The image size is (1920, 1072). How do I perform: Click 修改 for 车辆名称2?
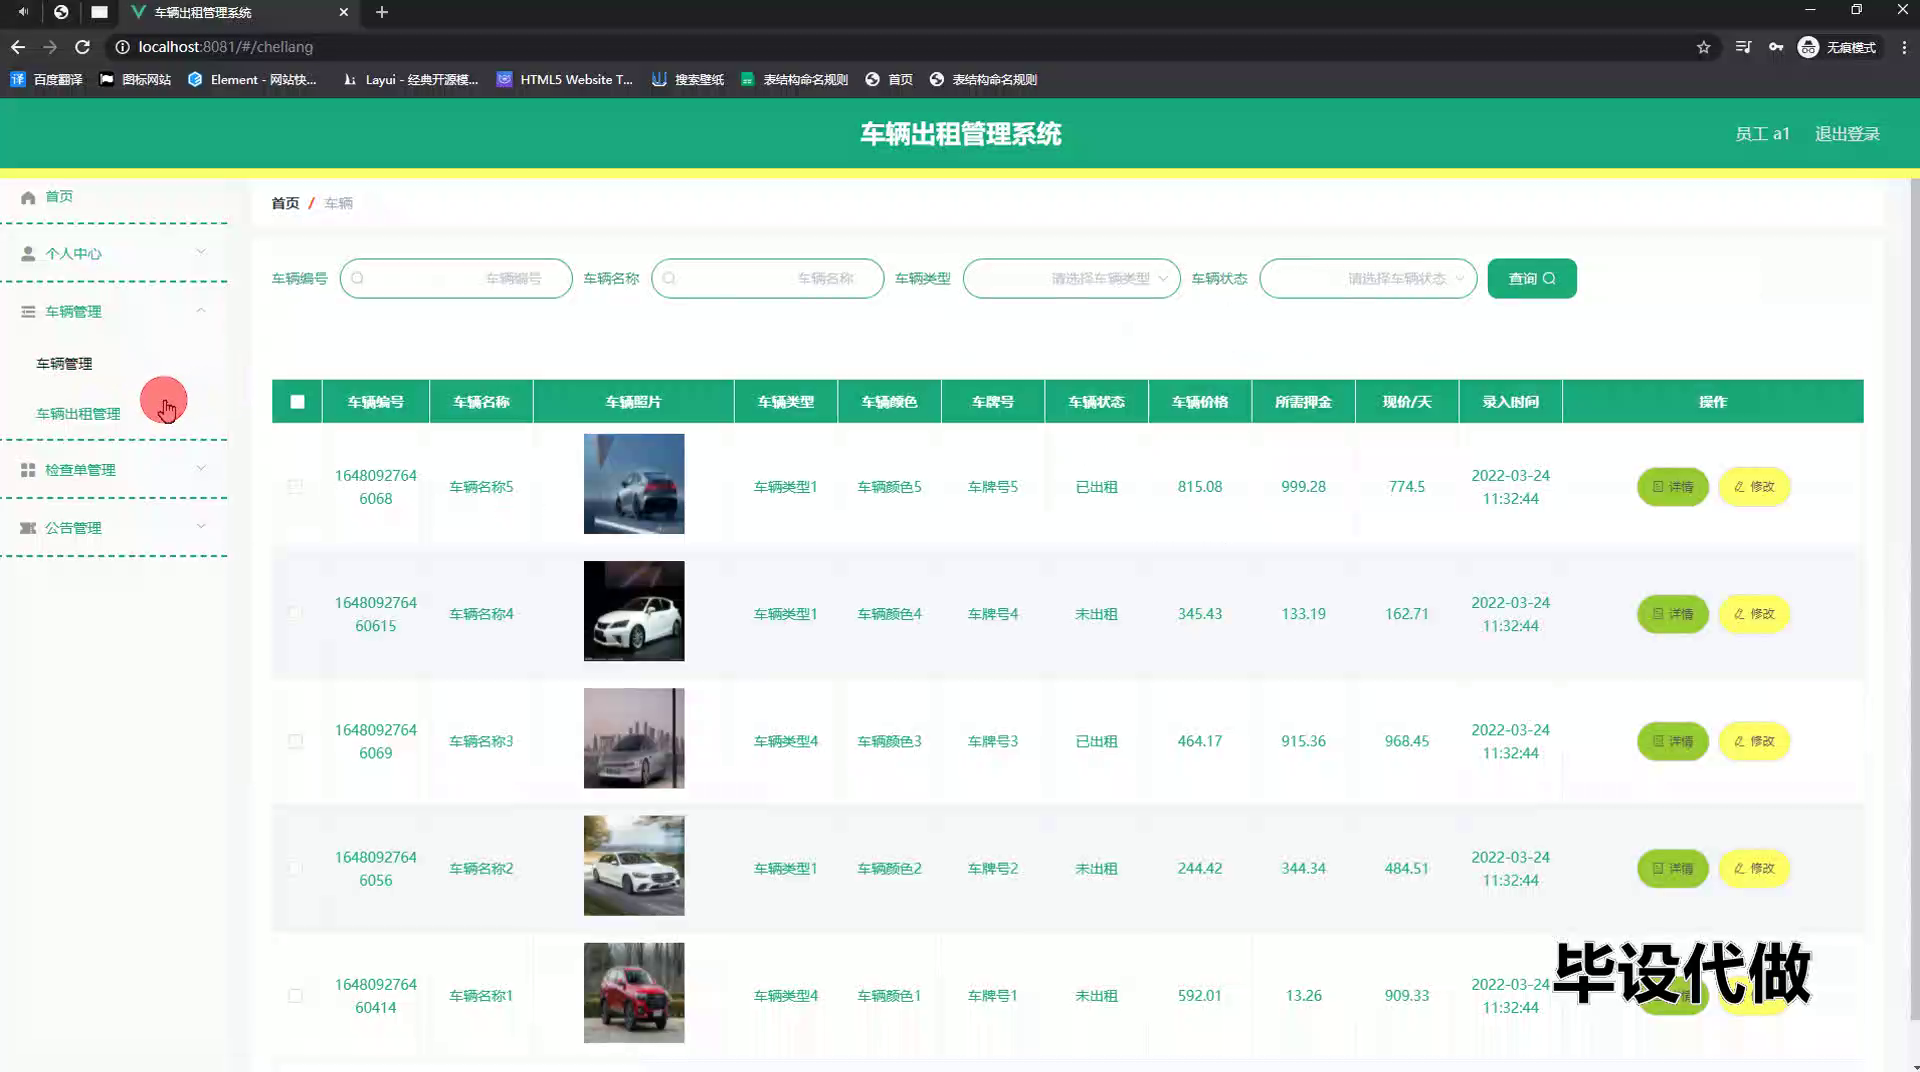tap(1754, 868)
